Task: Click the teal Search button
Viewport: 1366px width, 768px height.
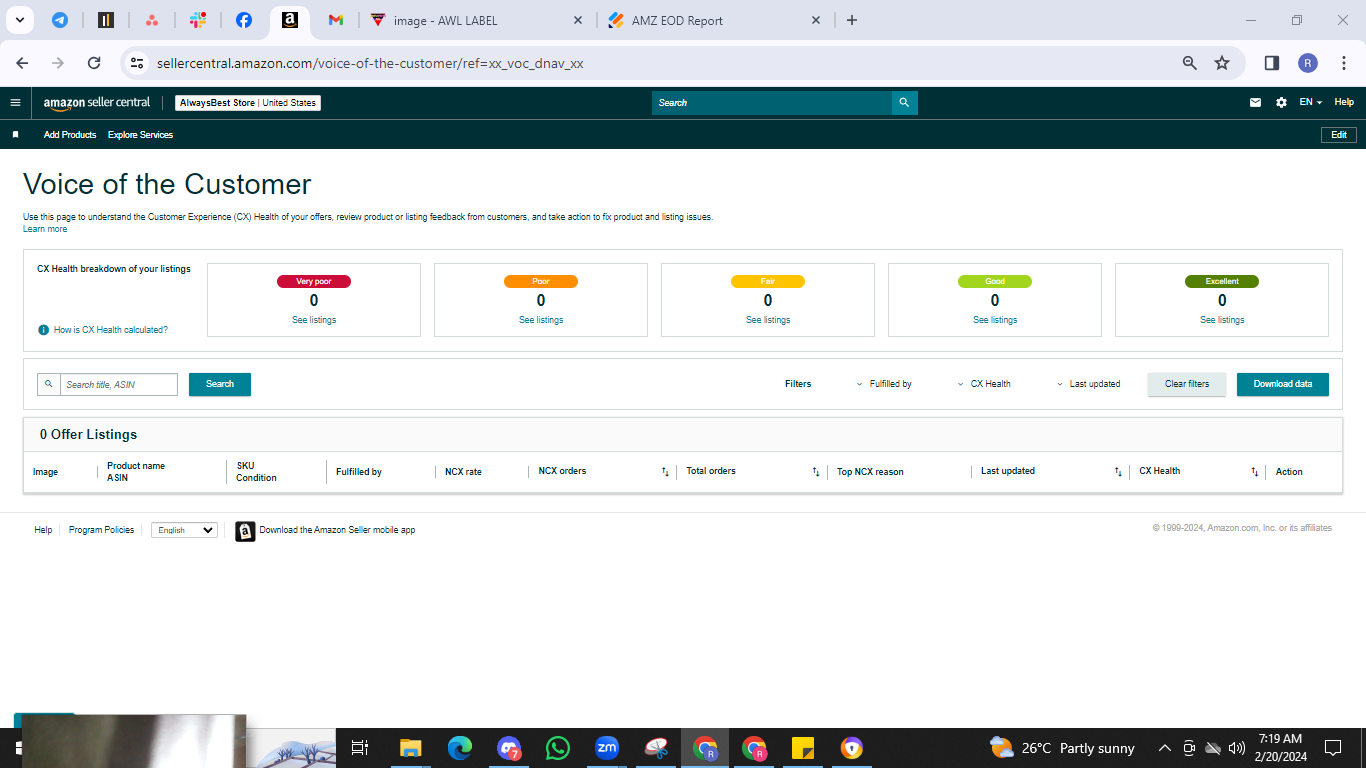Action: click(x=220, y=384)
